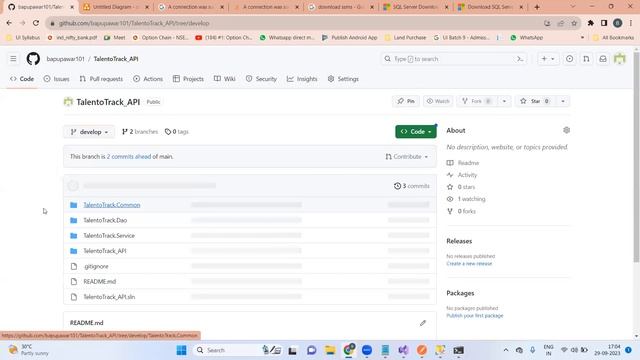This screenshot has height=360, width=640.
Task: Open the create new plus dropdown
Action: pyautogui.click(x=548, y=59)
